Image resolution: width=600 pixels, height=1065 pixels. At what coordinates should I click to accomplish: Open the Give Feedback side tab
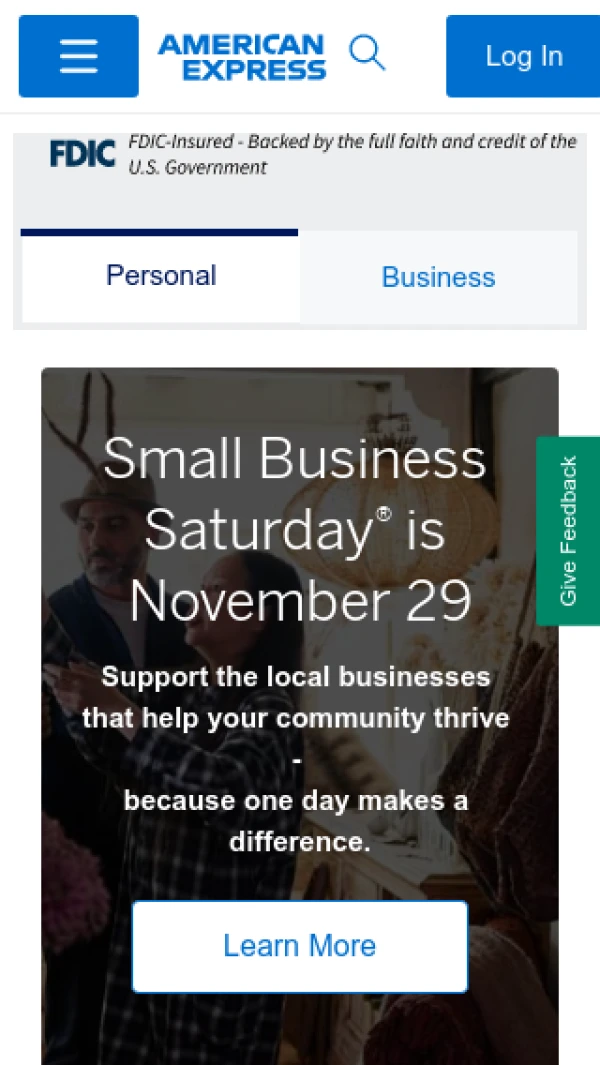568,530
